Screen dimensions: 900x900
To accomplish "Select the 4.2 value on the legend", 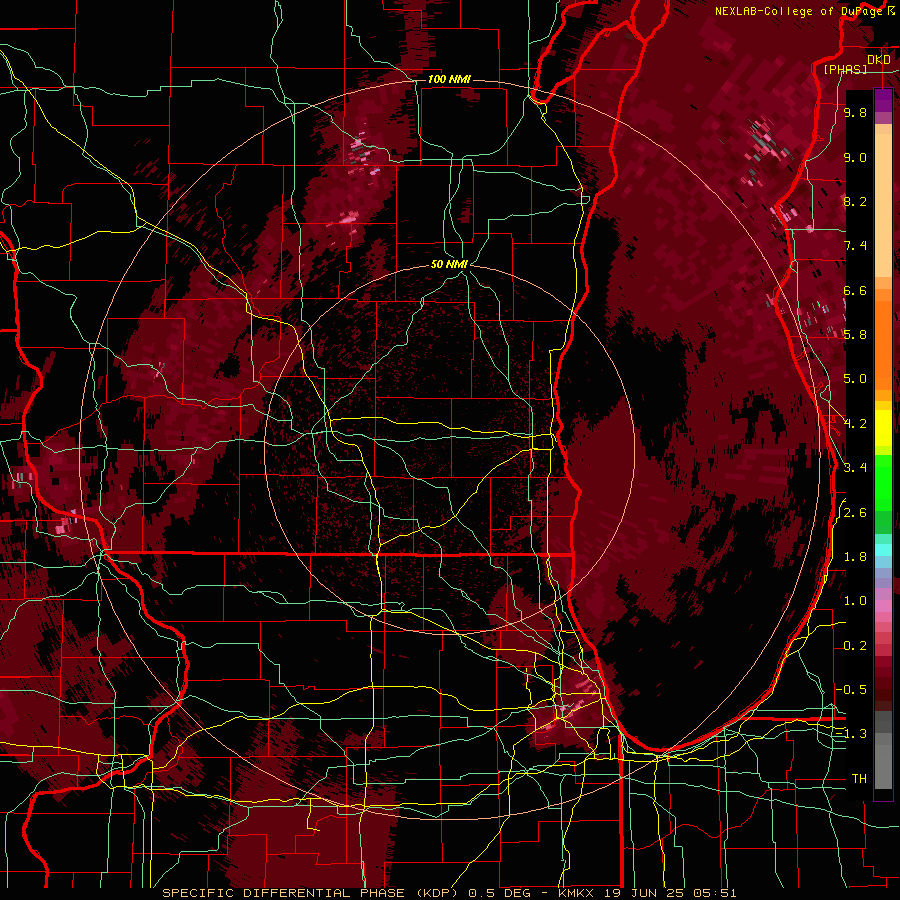I will click(855, 424).
